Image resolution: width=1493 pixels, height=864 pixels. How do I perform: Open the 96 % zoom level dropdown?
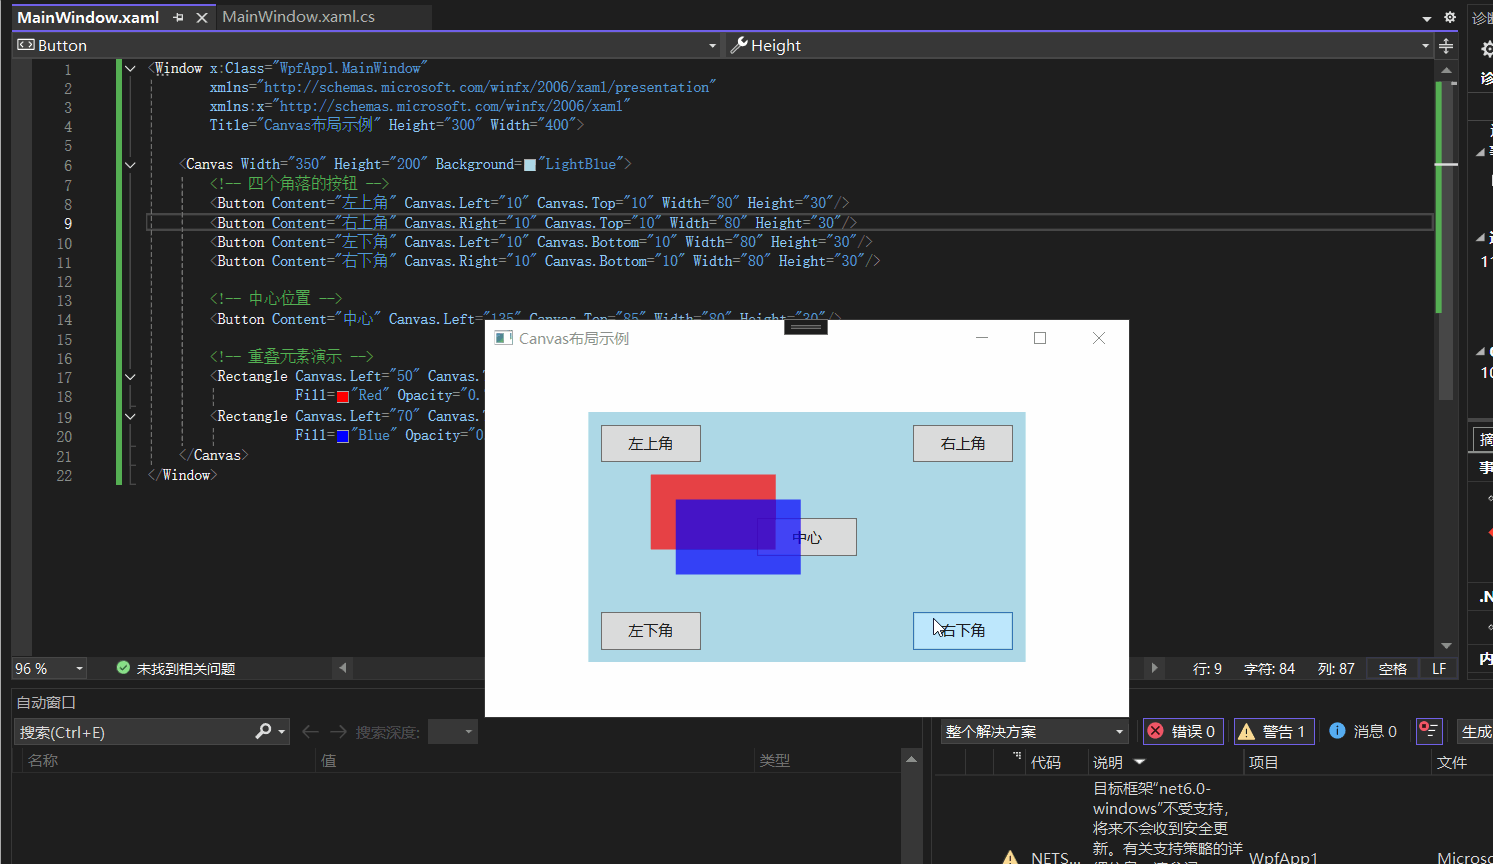pyautogui.click(x=79, y=668)
